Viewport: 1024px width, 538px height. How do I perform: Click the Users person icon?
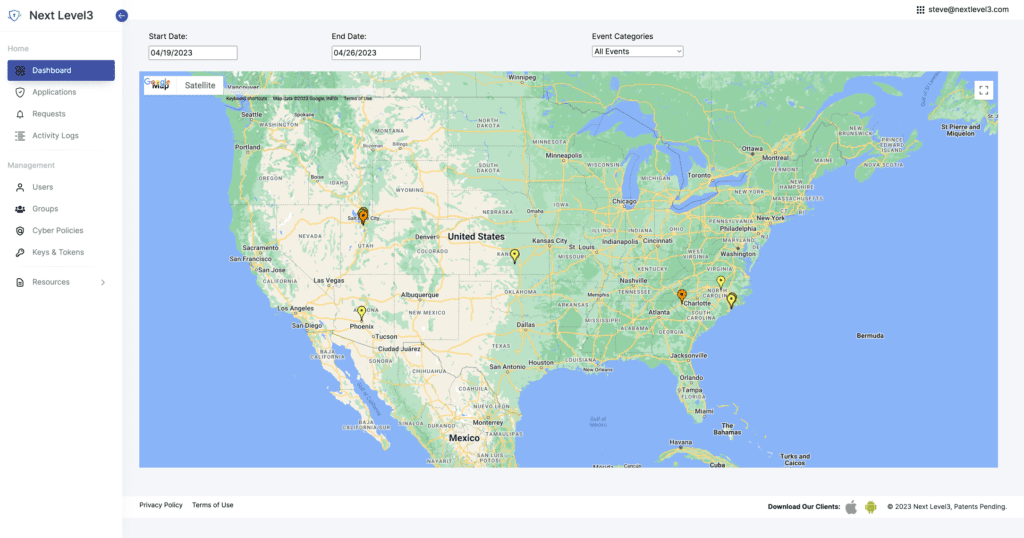pos(20,187)
